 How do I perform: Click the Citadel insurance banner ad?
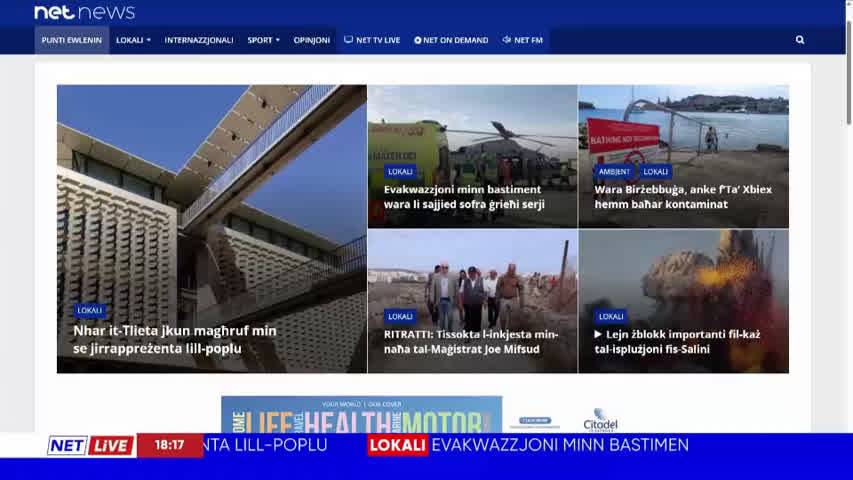pyautogui.click(x=419, y=415)
